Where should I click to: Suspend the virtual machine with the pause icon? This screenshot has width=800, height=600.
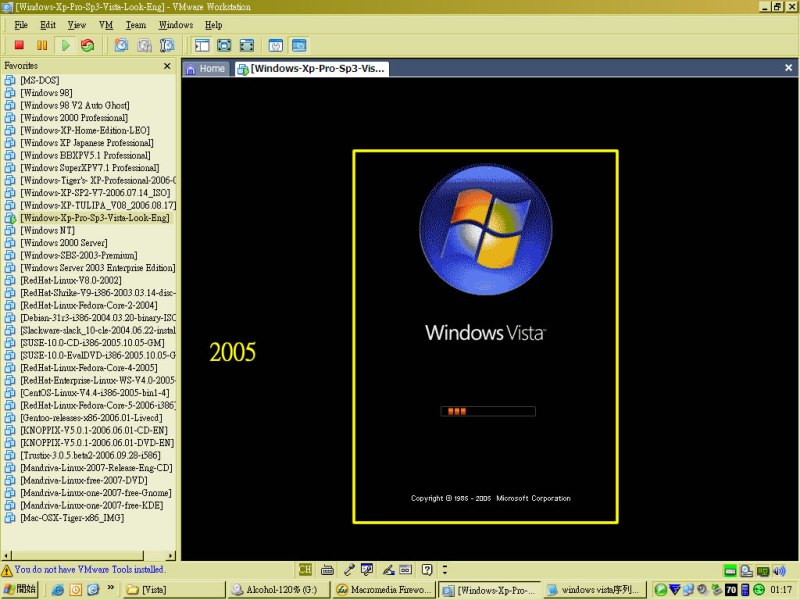coord(42,45)
